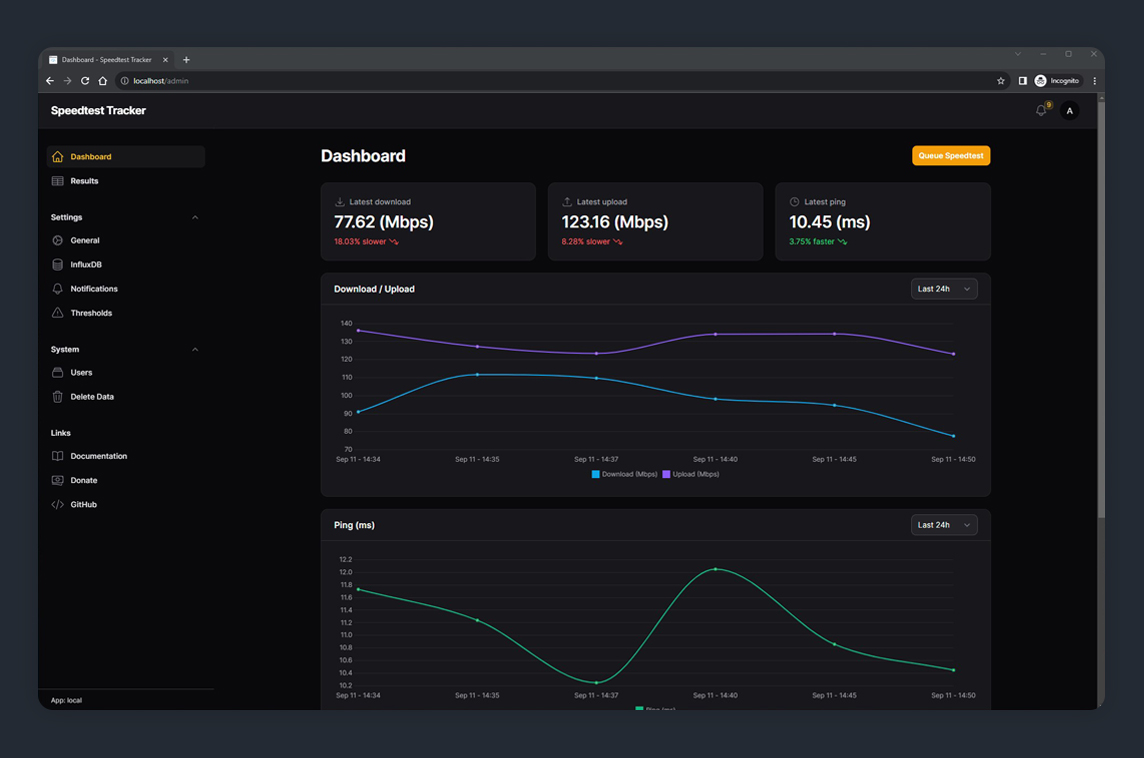Click the 10.45 (ms) ping value
The image size is (1144, 758).
tap(830, 222)
